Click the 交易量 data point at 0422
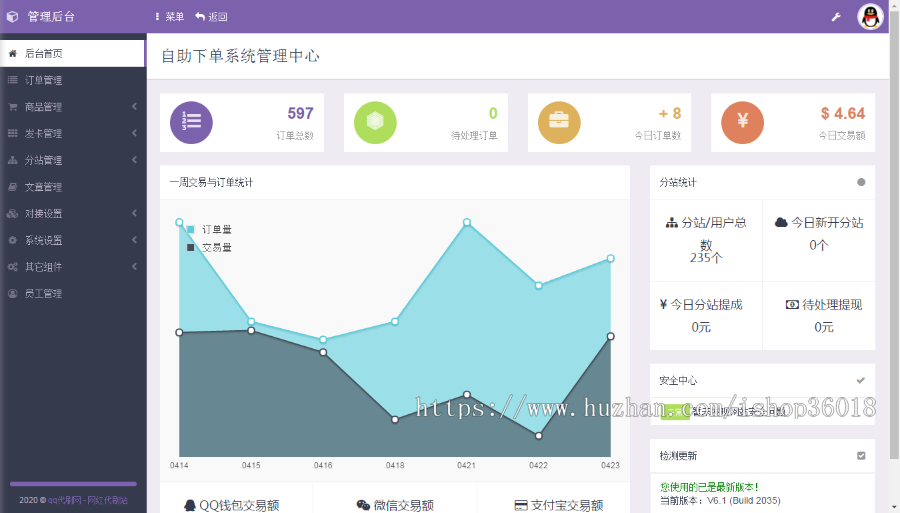The image size is (900, 513). tap(538, 436)
